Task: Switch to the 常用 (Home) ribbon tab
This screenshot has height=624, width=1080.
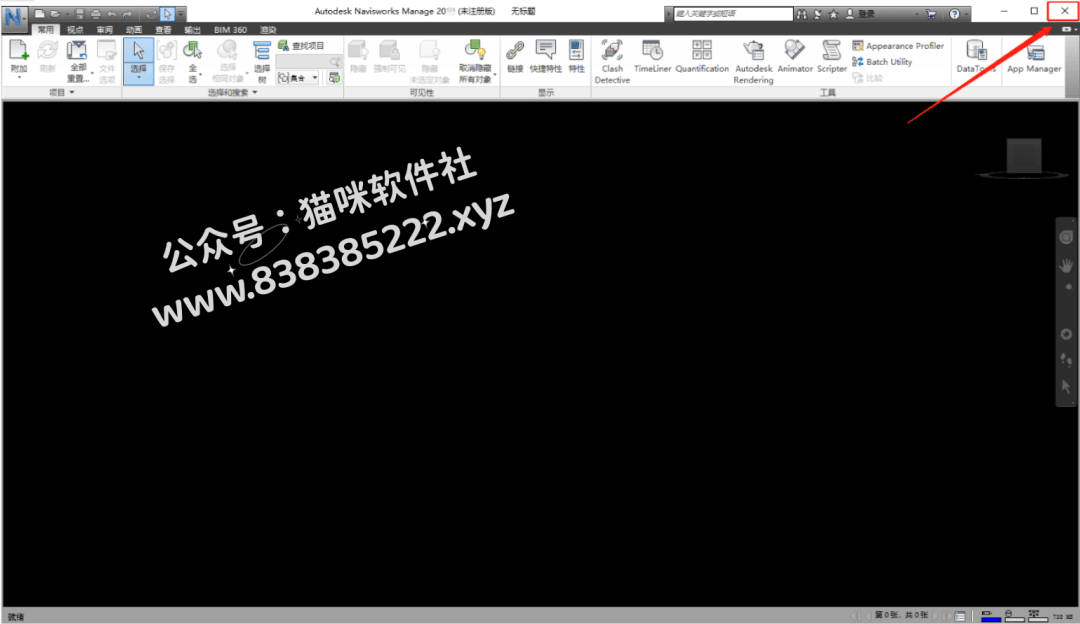Action: (x=45, y=30)
